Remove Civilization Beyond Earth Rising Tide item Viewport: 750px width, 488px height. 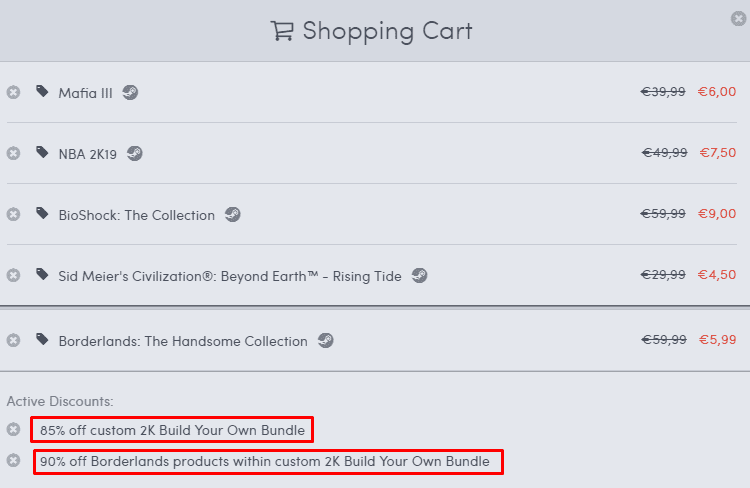(13, 275)
